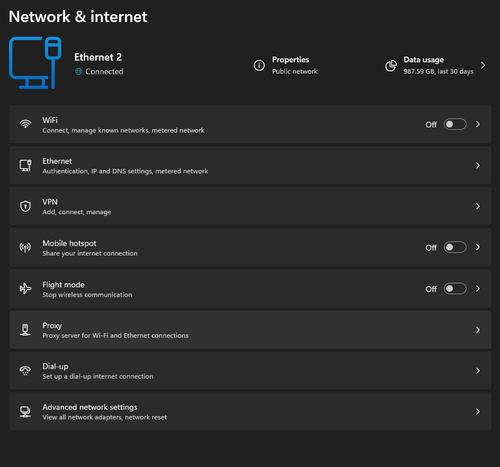Click the large Ethernet 2 connection graphic
The height and width of the screenshot is (467, 500).
tap(35, 63)
